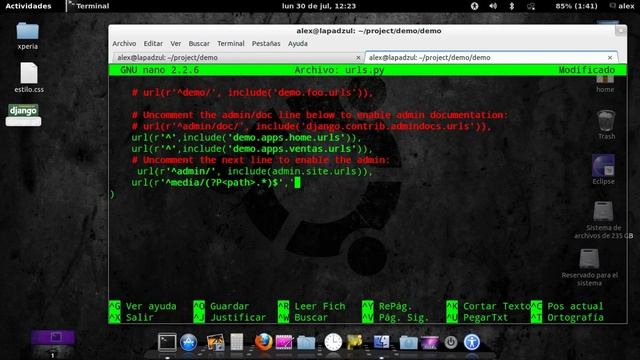Screen dimensions: 640x360
Task: Click the admin.site.urls line in nano
Action: 255,171
